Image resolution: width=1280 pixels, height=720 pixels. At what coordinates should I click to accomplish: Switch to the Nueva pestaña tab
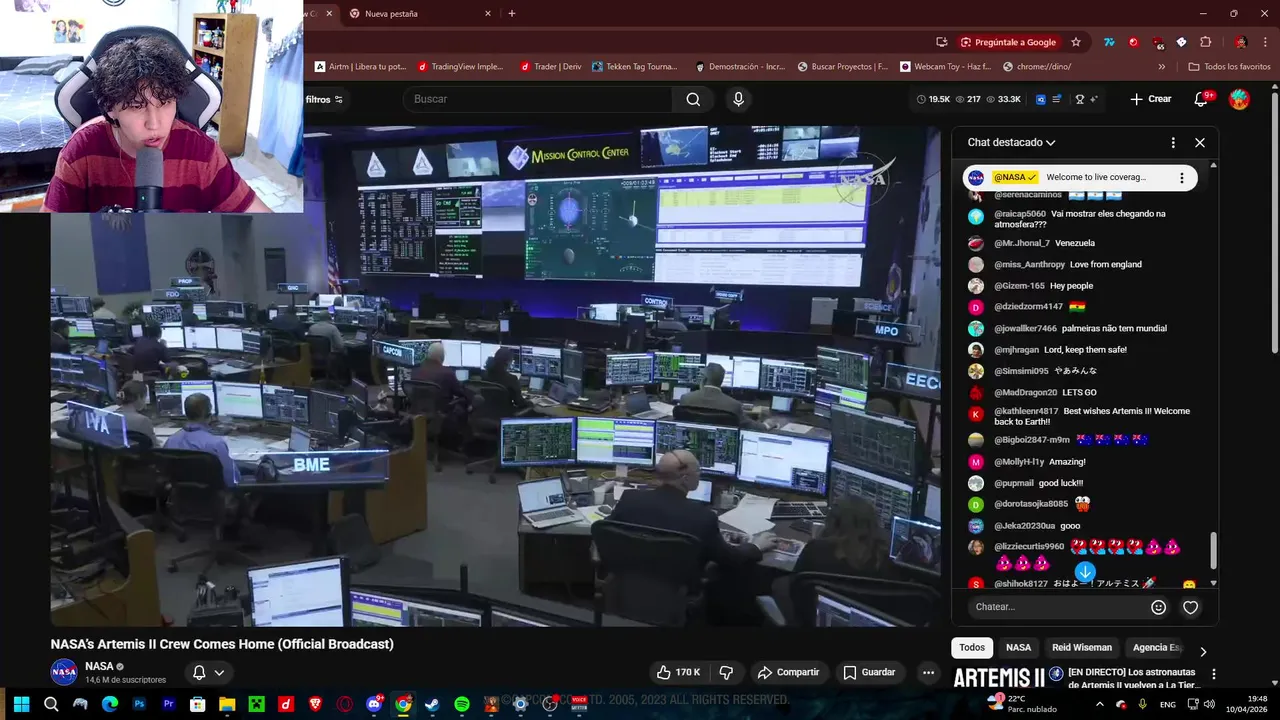coord(420,14)
